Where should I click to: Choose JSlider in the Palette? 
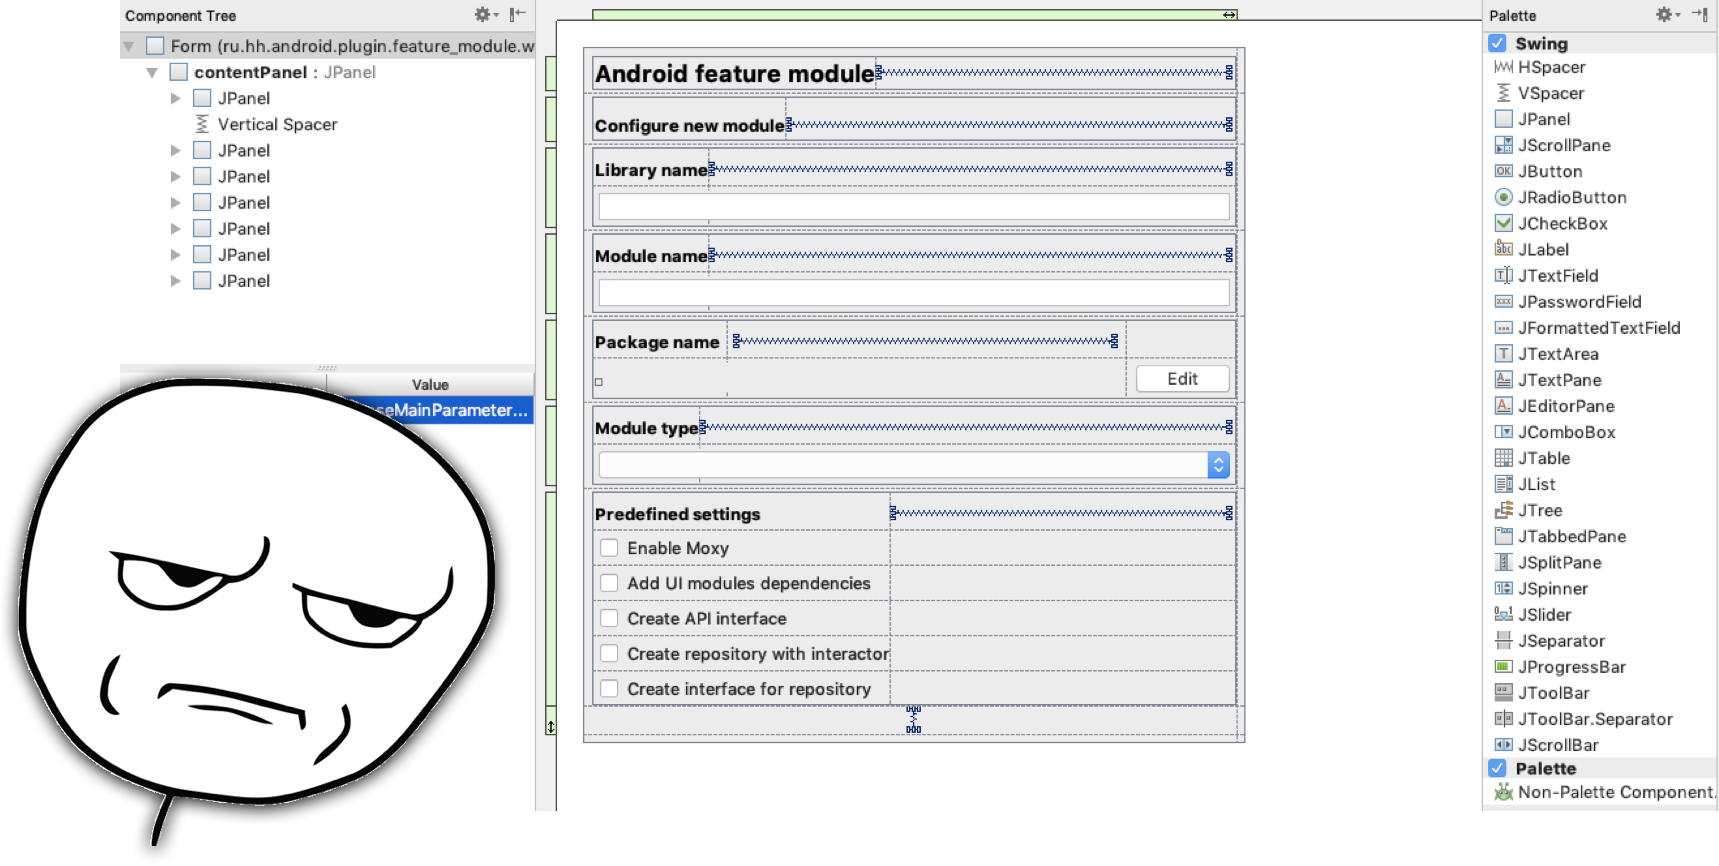click(x=1533, y=613)
